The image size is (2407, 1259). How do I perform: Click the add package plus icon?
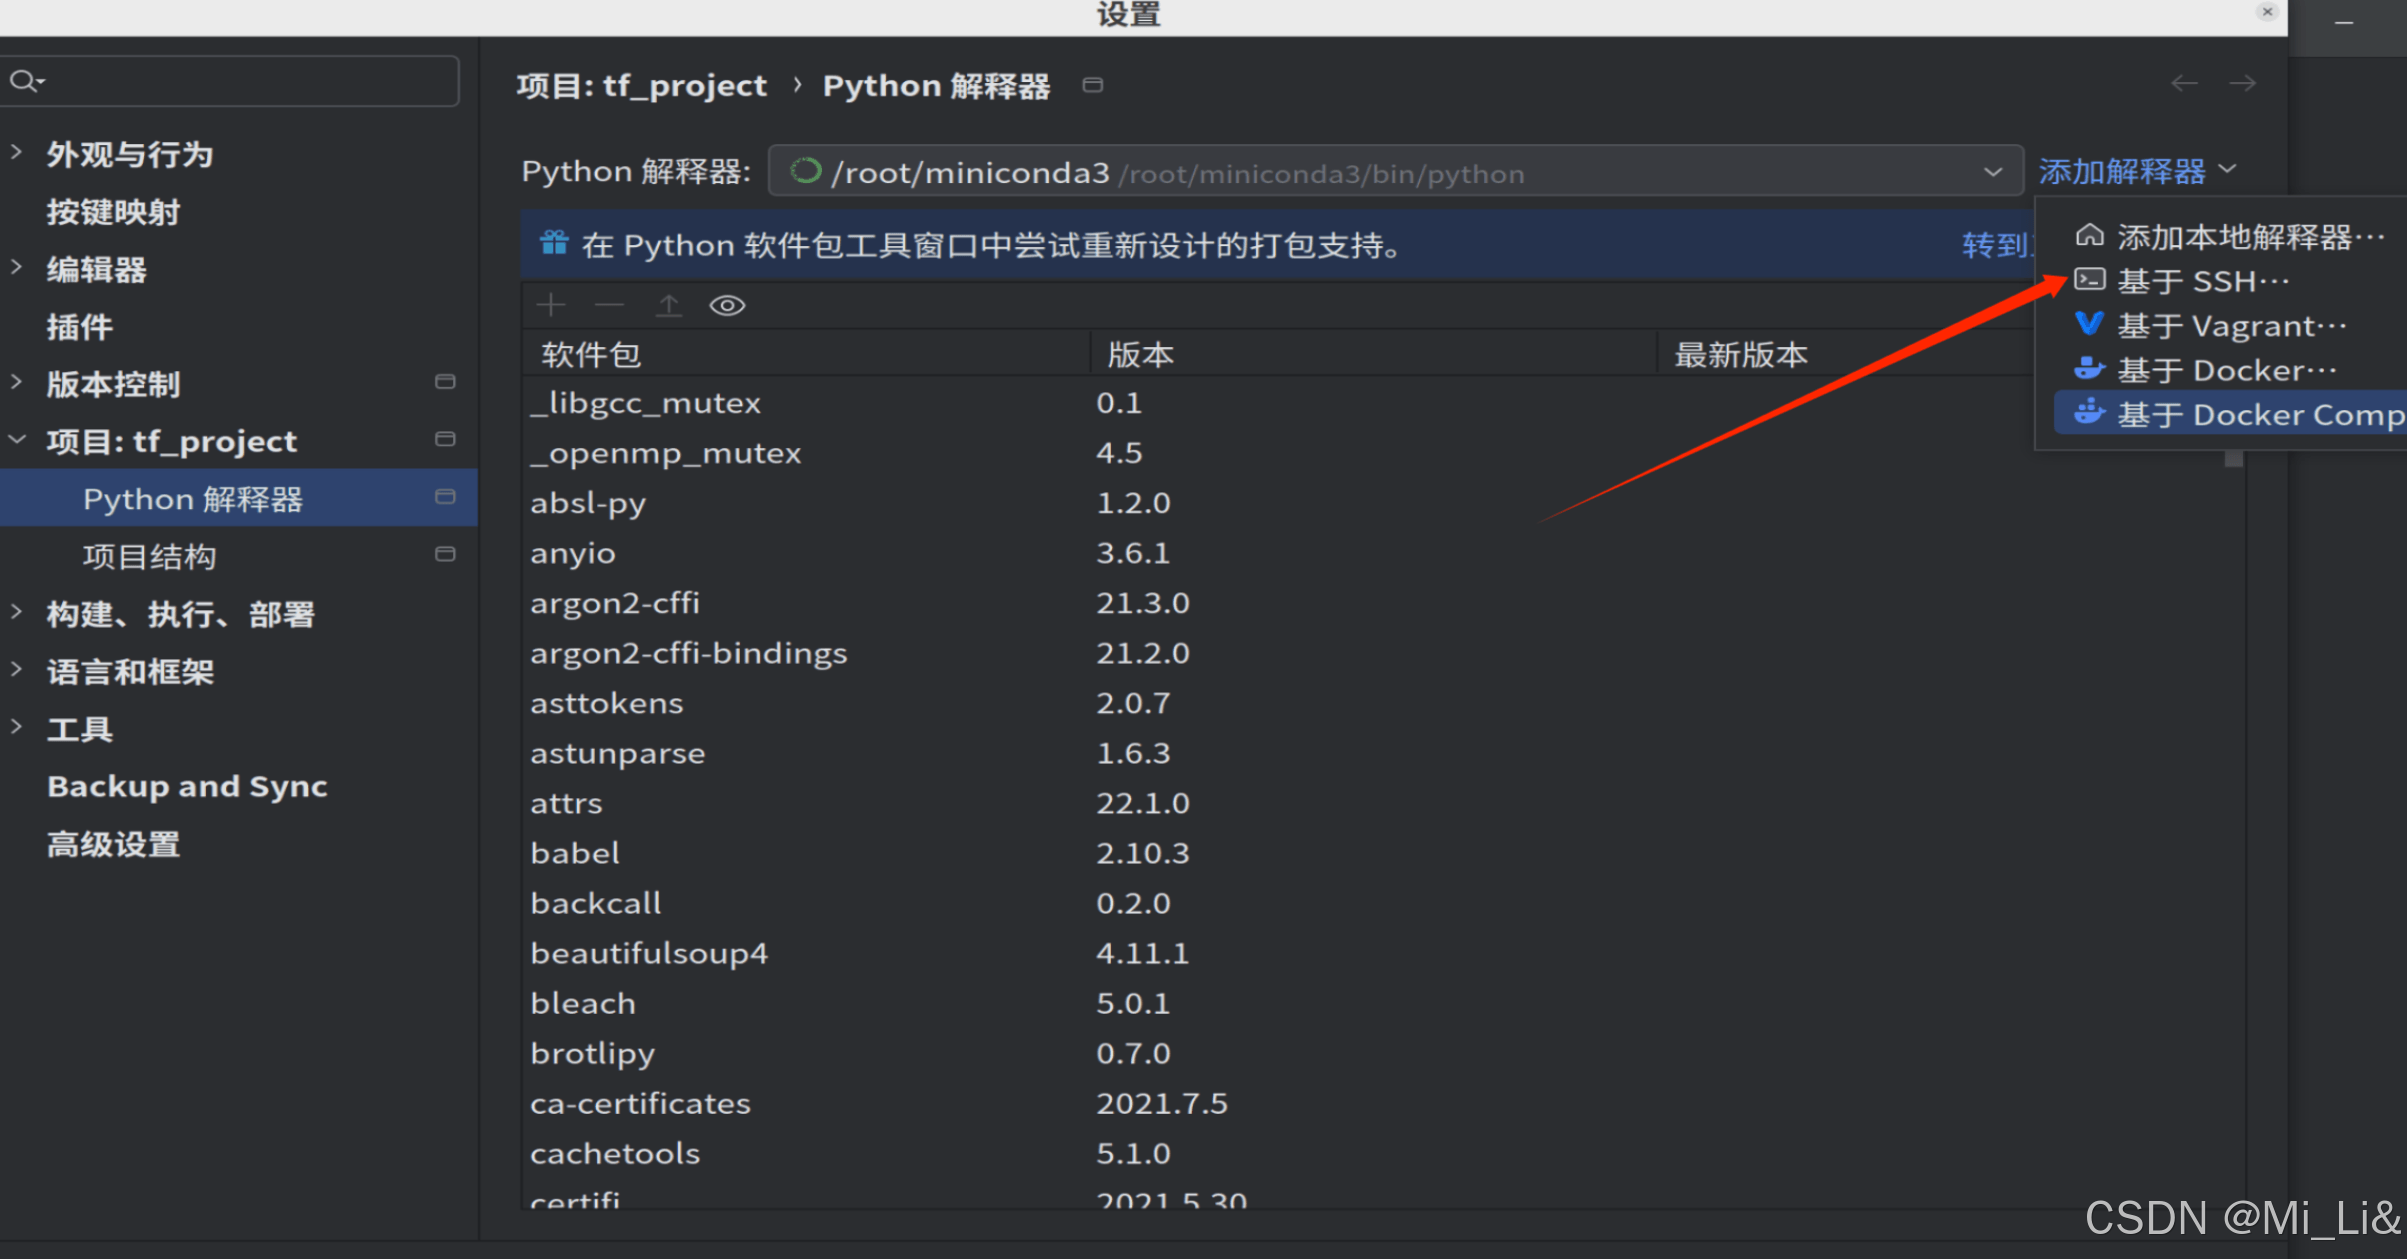(551, 305)
